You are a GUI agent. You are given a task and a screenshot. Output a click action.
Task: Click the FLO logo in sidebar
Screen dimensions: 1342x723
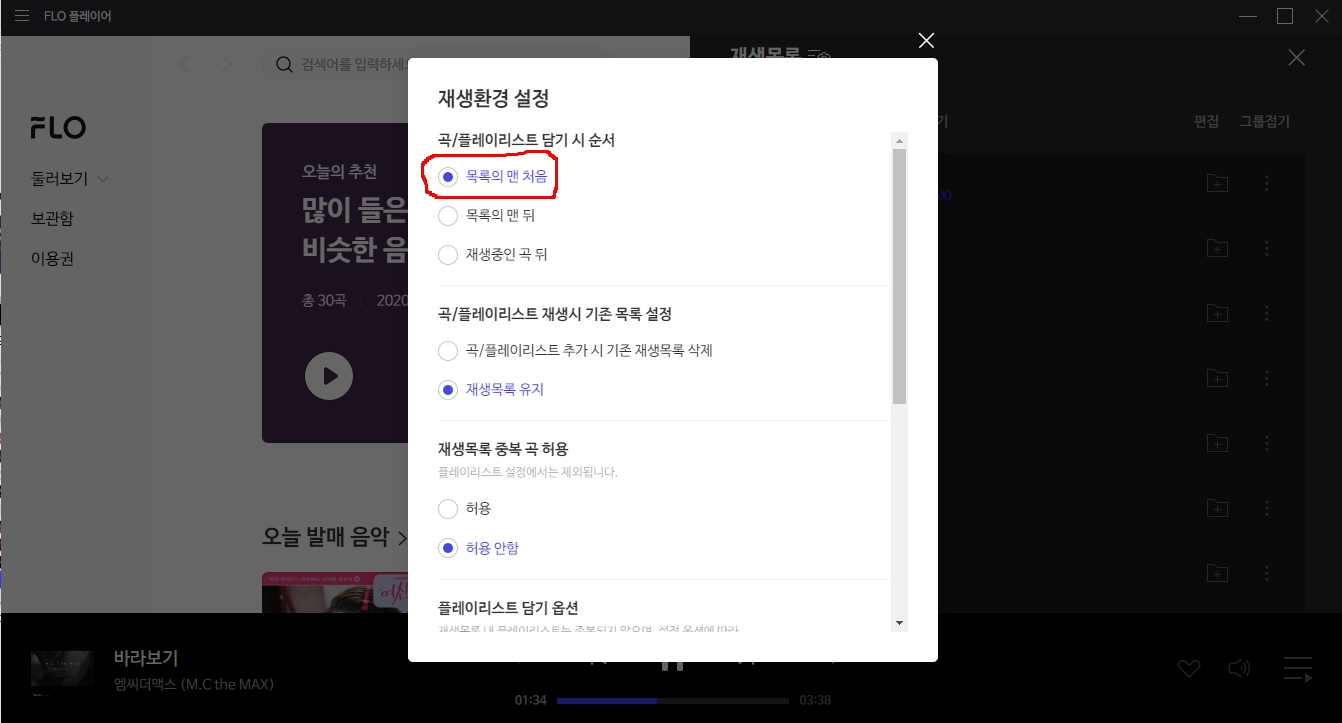coord(58,127)
